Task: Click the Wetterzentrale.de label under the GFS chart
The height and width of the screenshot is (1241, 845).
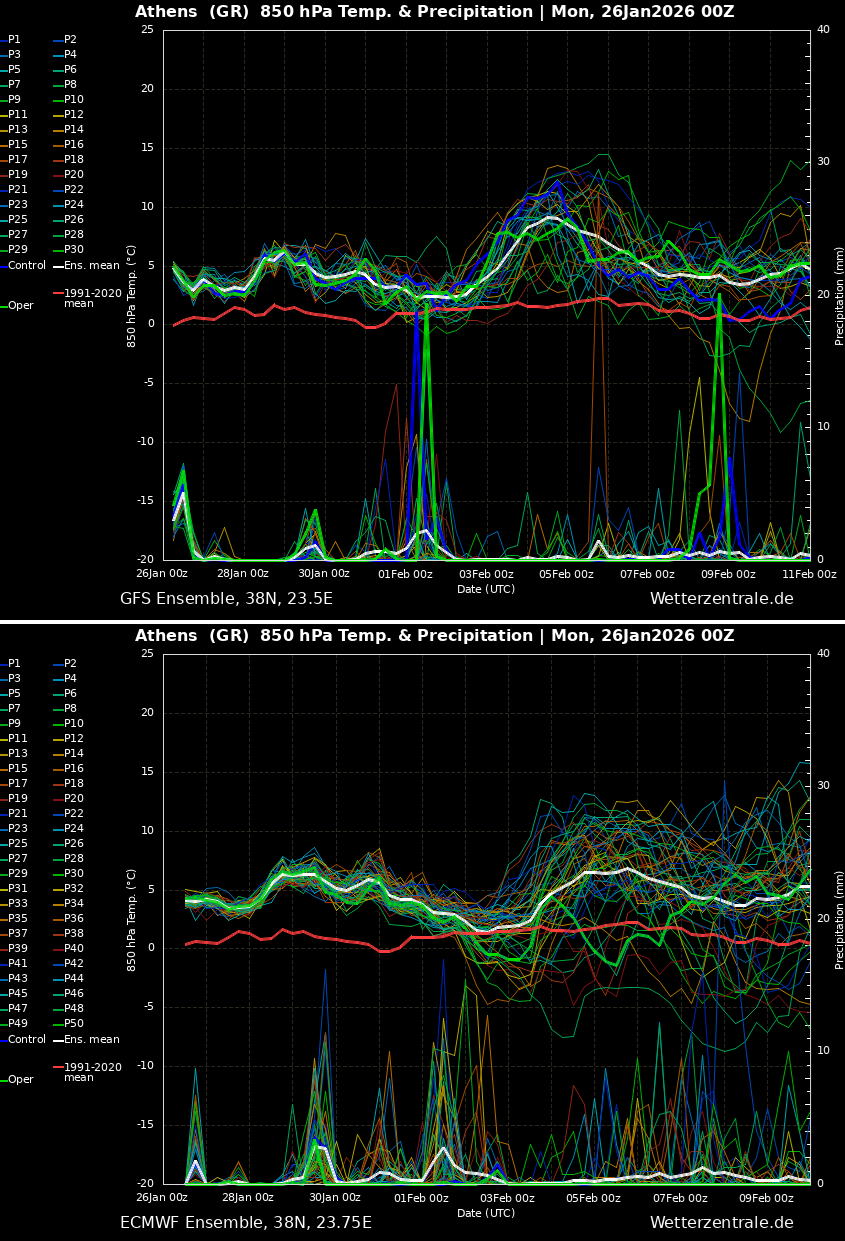Action: point(721,599)
